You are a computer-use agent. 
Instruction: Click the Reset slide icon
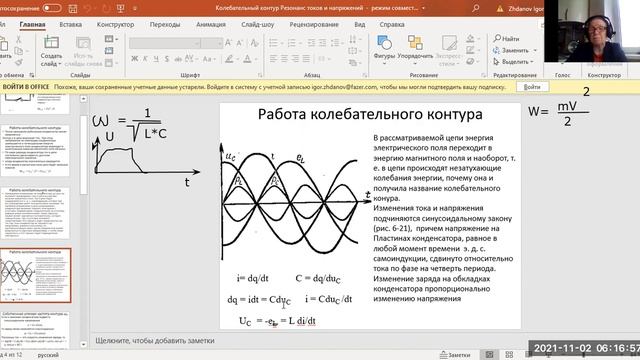109,51
